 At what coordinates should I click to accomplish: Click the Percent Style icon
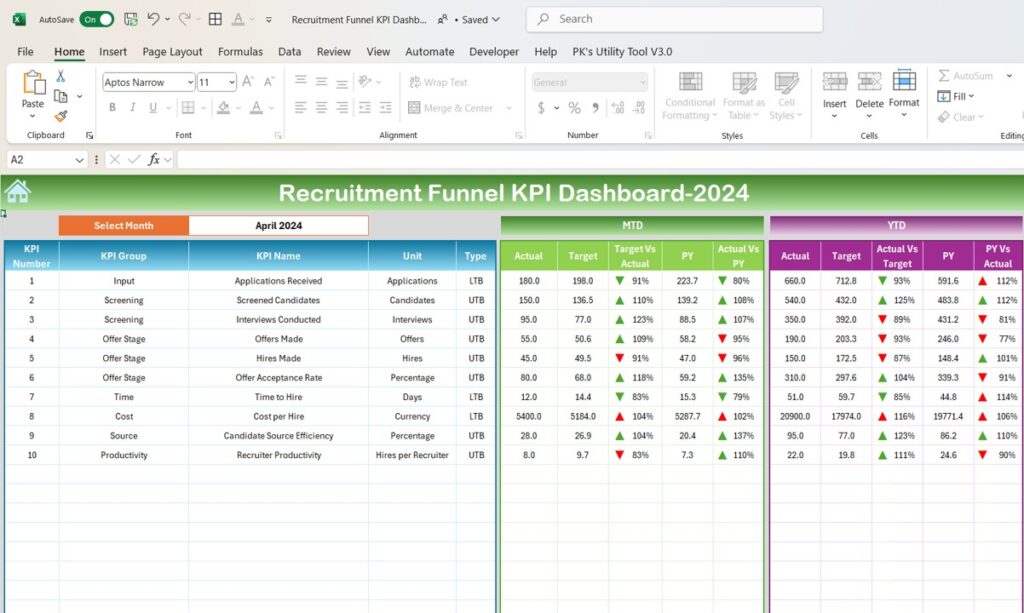574,108
